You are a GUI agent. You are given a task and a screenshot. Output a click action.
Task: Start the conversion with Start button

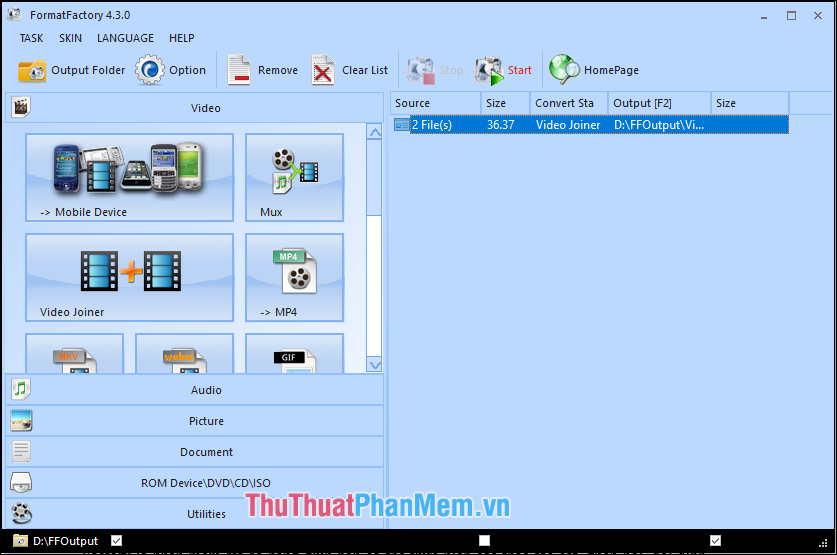point(503,70)
